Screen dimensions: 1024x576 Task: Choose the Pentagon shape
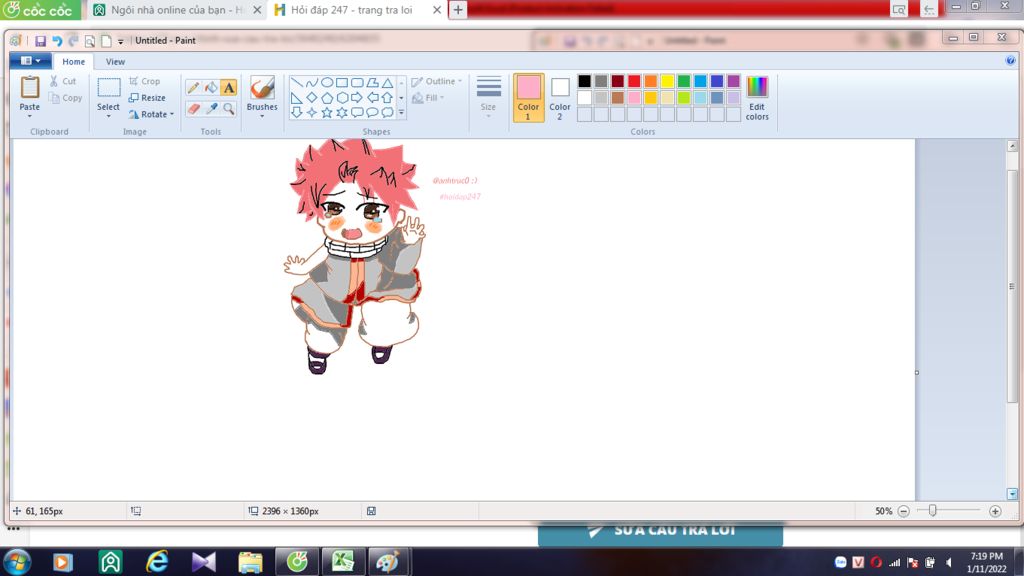[x=327, y=98]
